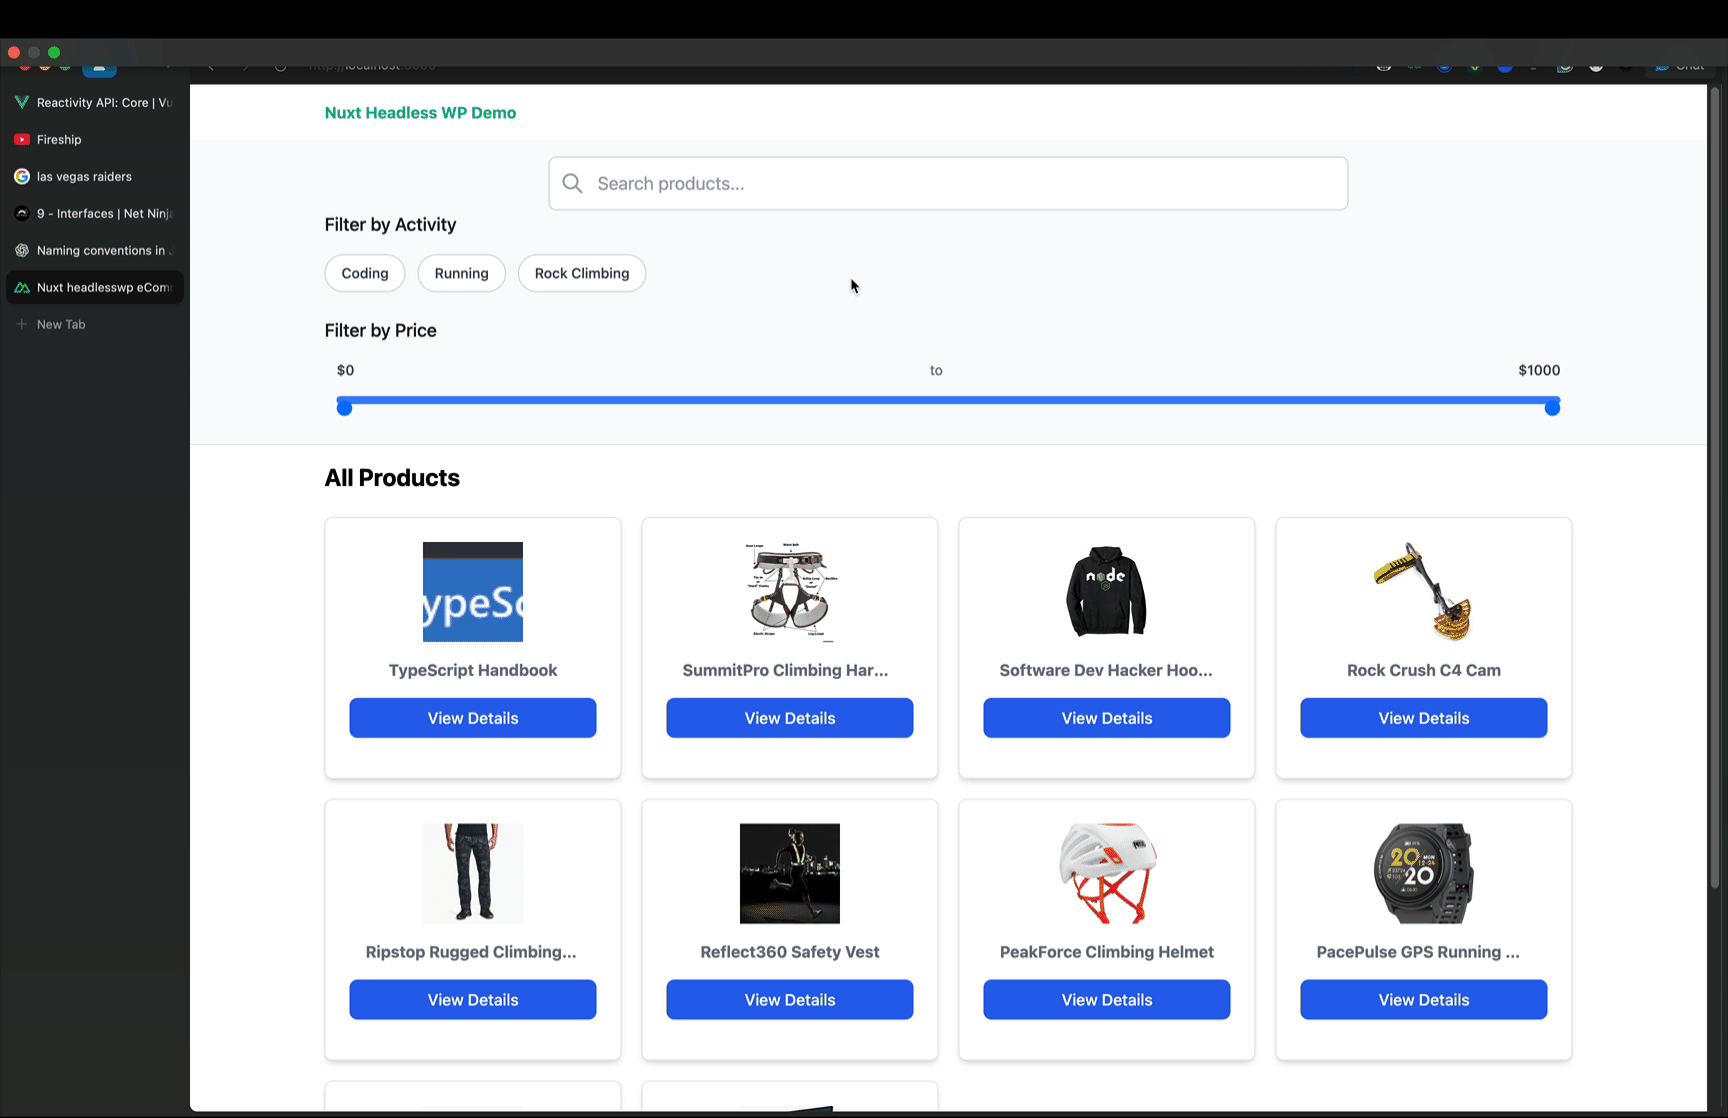Click the ChatGPT icon for Naming conventions tab

[22, 250]
